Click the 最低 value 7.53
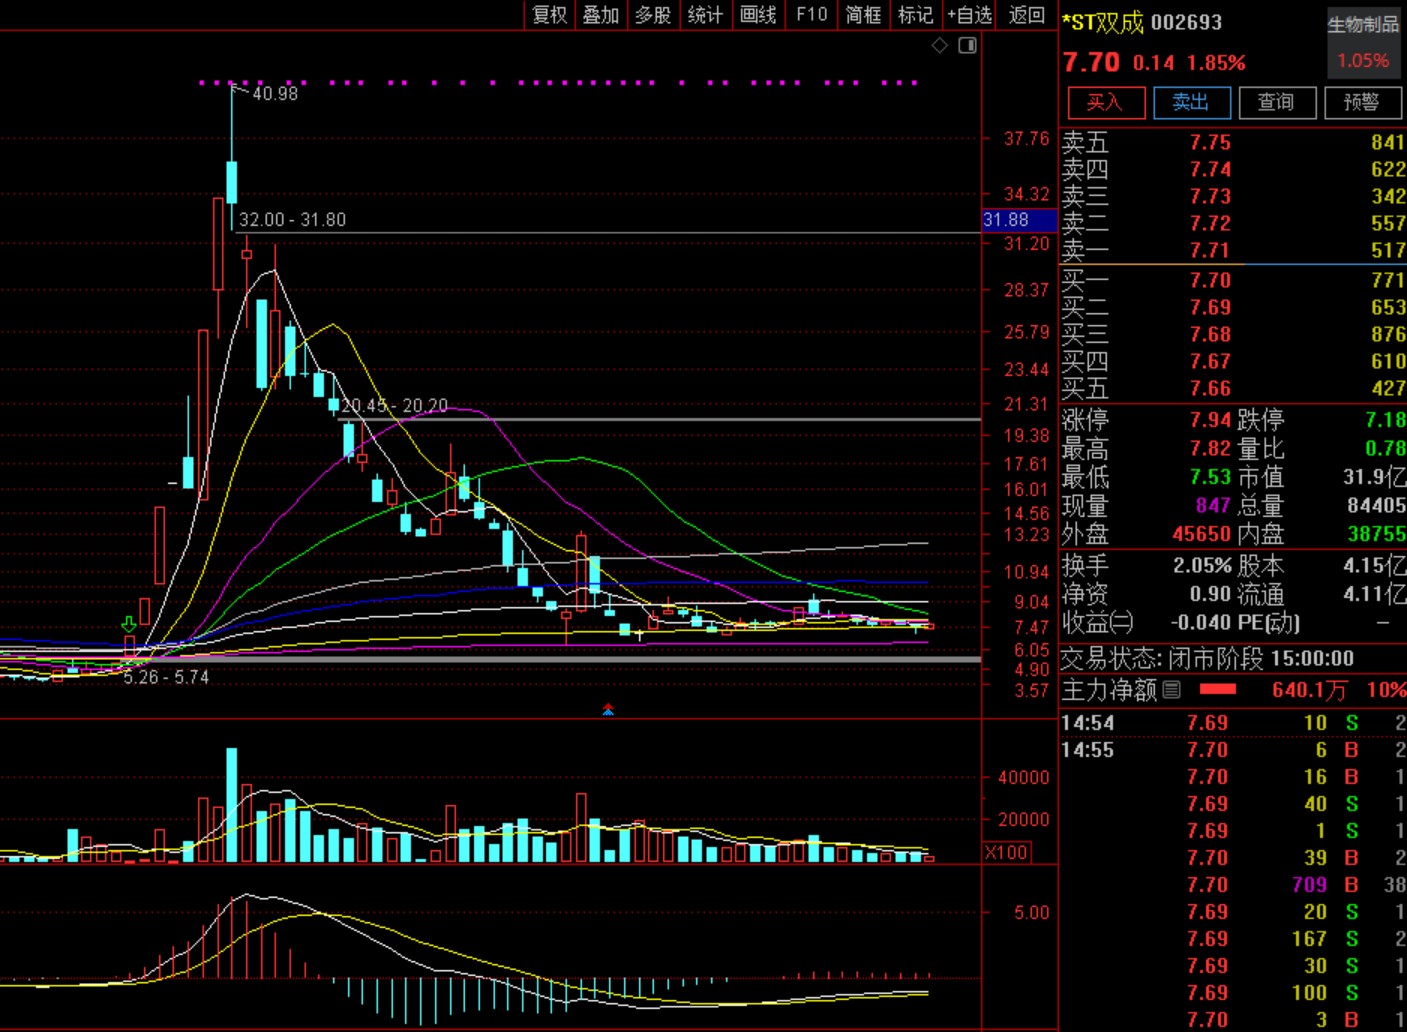Image resolution: width=1407 pixels, height=1032 pixels. [x=1210, y=477]
